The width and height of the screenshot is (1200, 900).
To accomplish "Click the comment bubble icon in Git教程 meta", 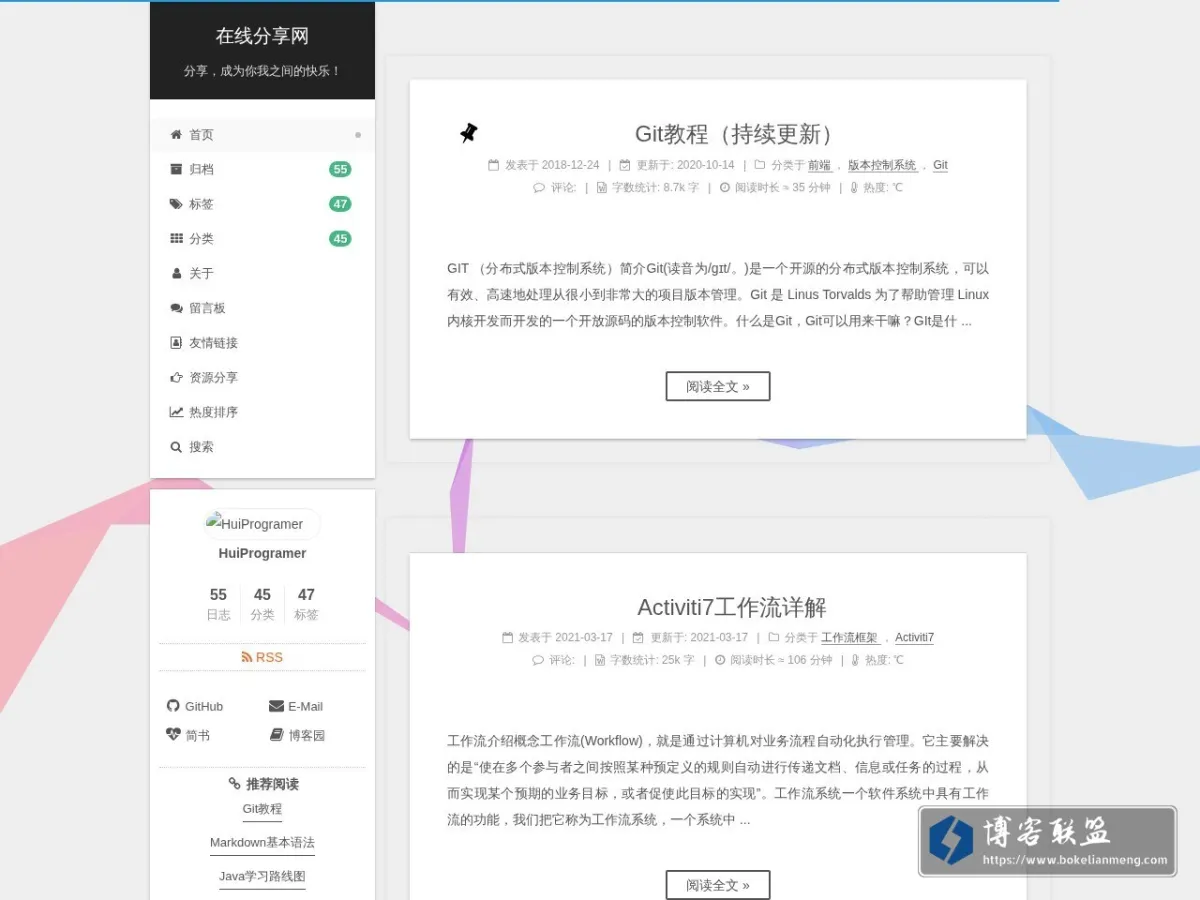I will click(539, 187).
